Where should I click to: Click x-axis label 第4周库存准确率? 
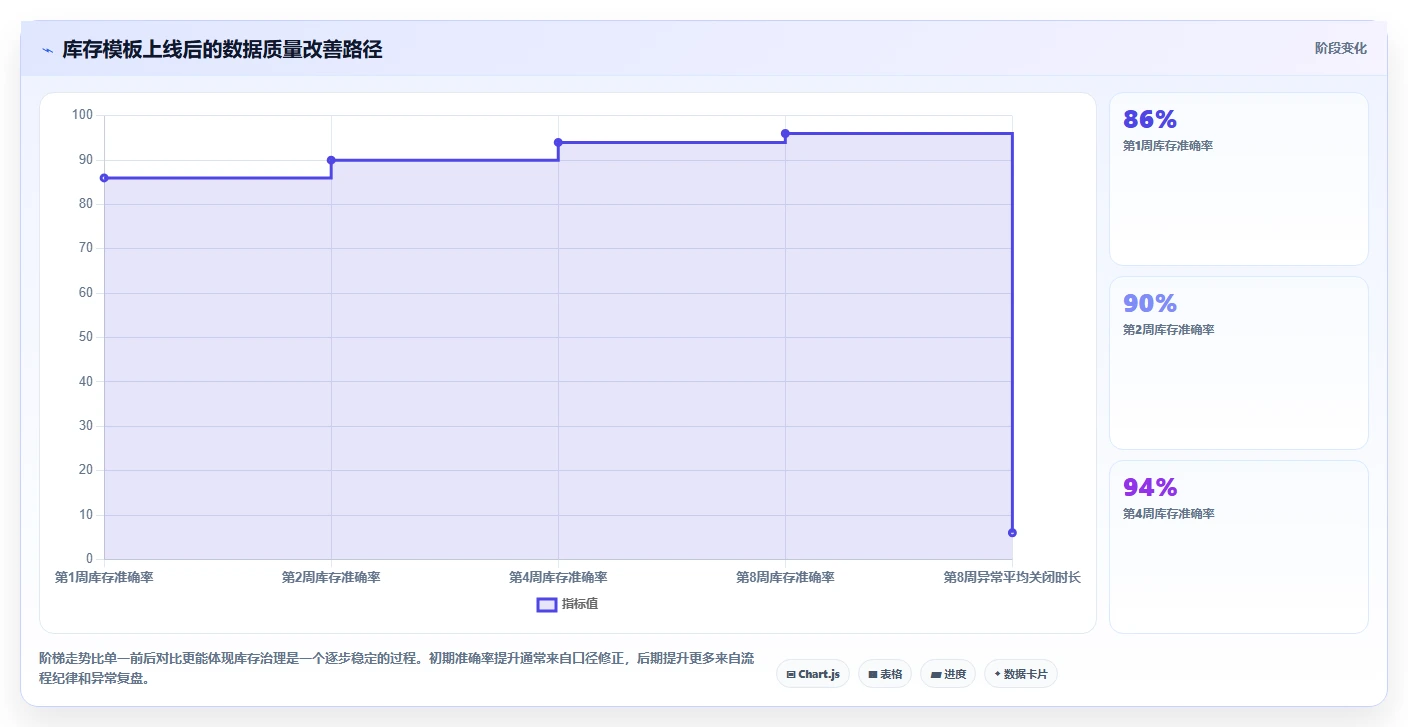558,577
